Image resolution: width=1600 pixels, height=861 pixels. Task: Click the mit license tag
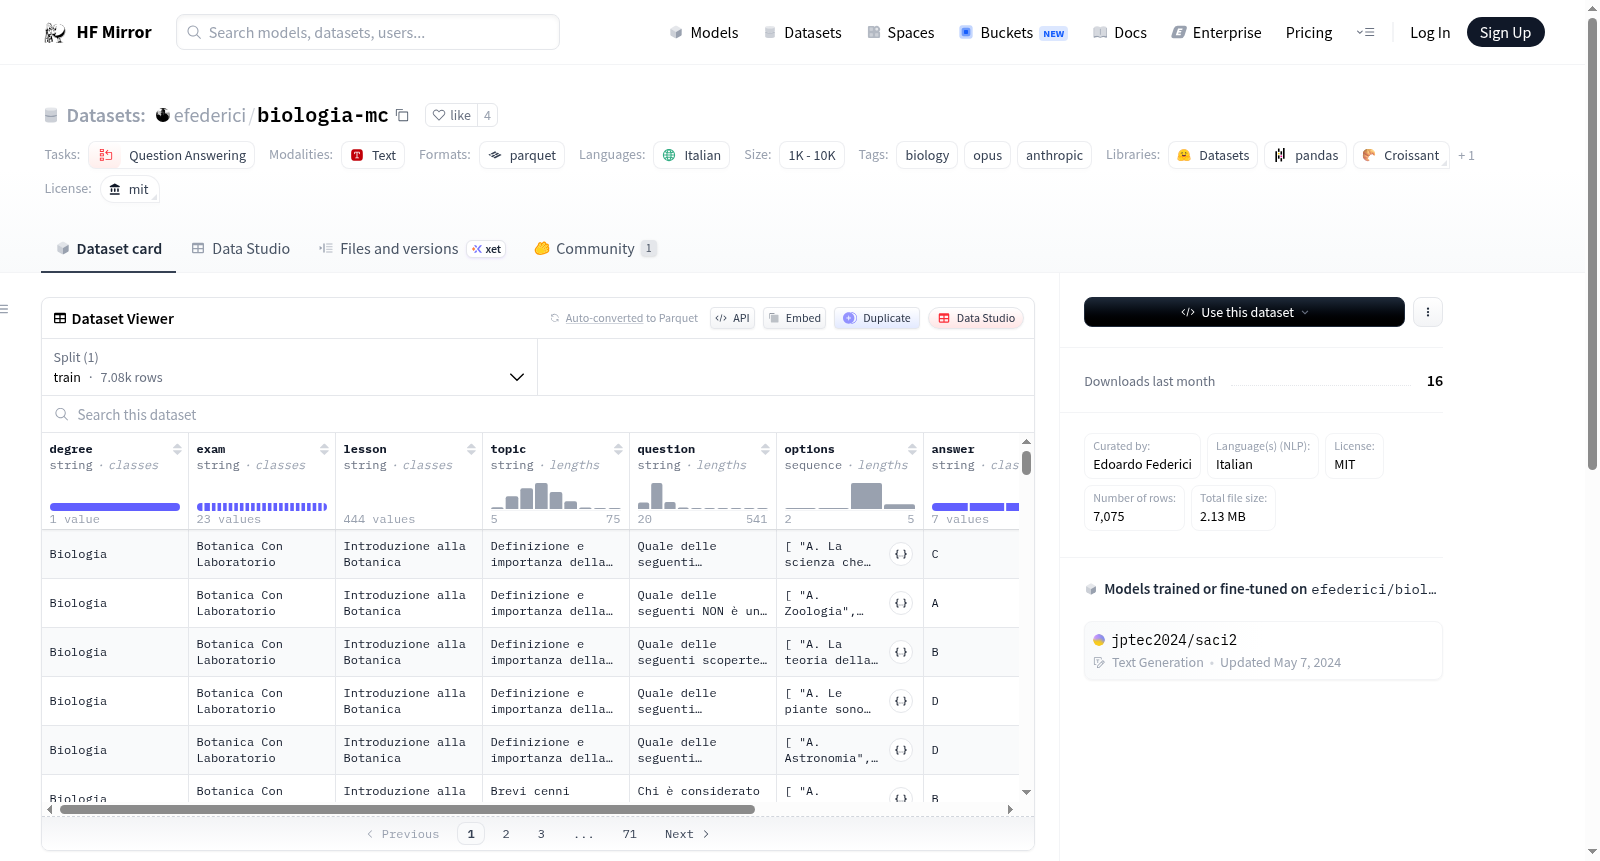coord(129,189)
